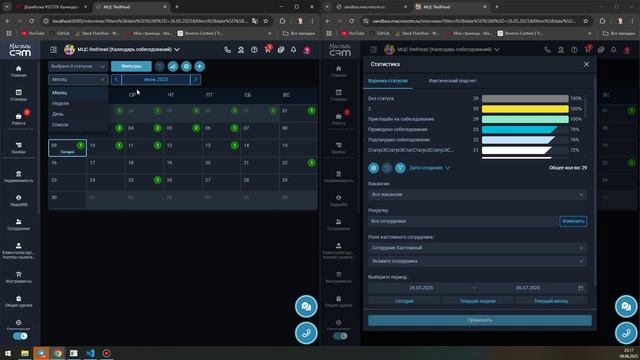Toggle the theme switch at bottom of right sidebar
Viewport: 640px width, 360px height.
(x=340, y=336)
